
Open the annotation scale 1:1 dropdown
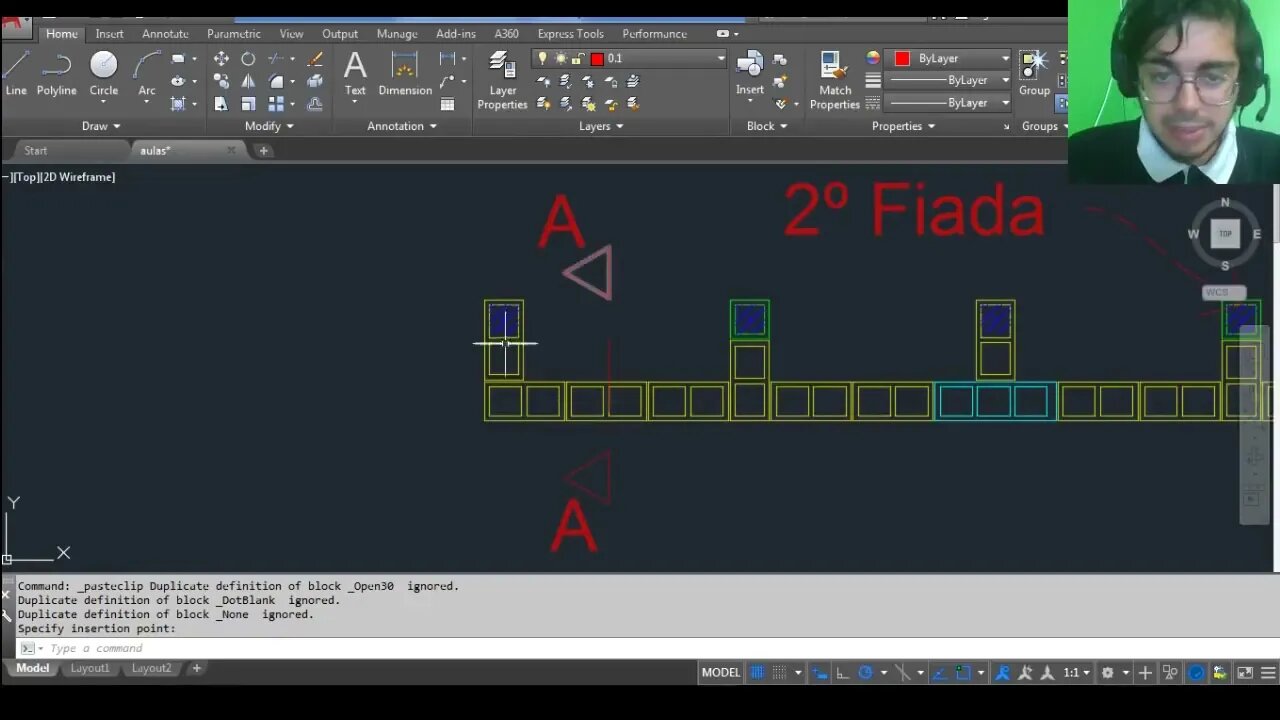pos(1076,673)
